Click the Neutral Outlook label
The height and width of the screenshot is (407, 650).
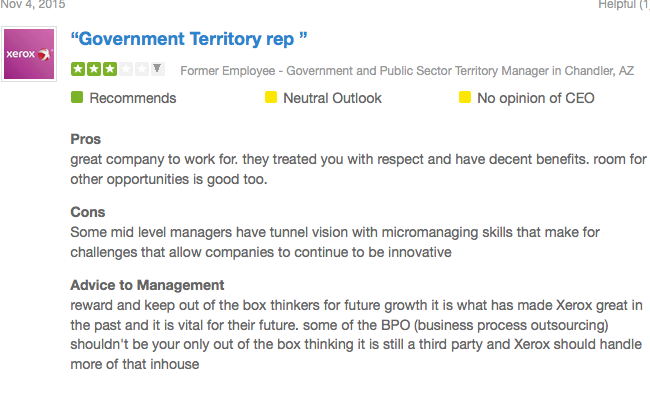pos(332,98)
